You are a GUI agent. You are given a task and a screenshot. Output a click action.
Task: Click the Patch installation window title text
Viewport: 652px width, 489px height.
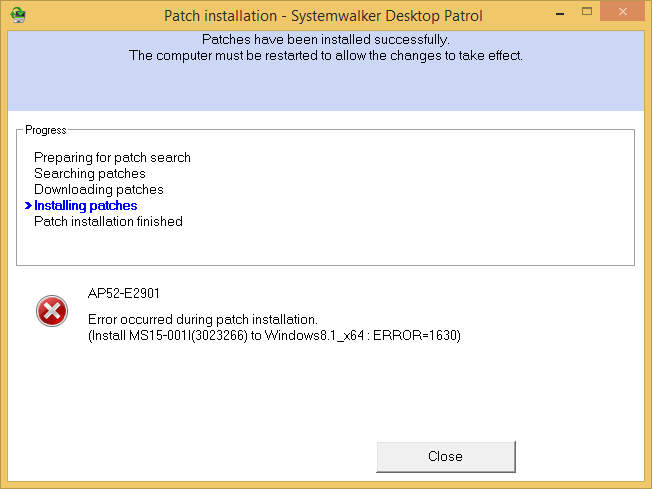click(x=323, y=16)
